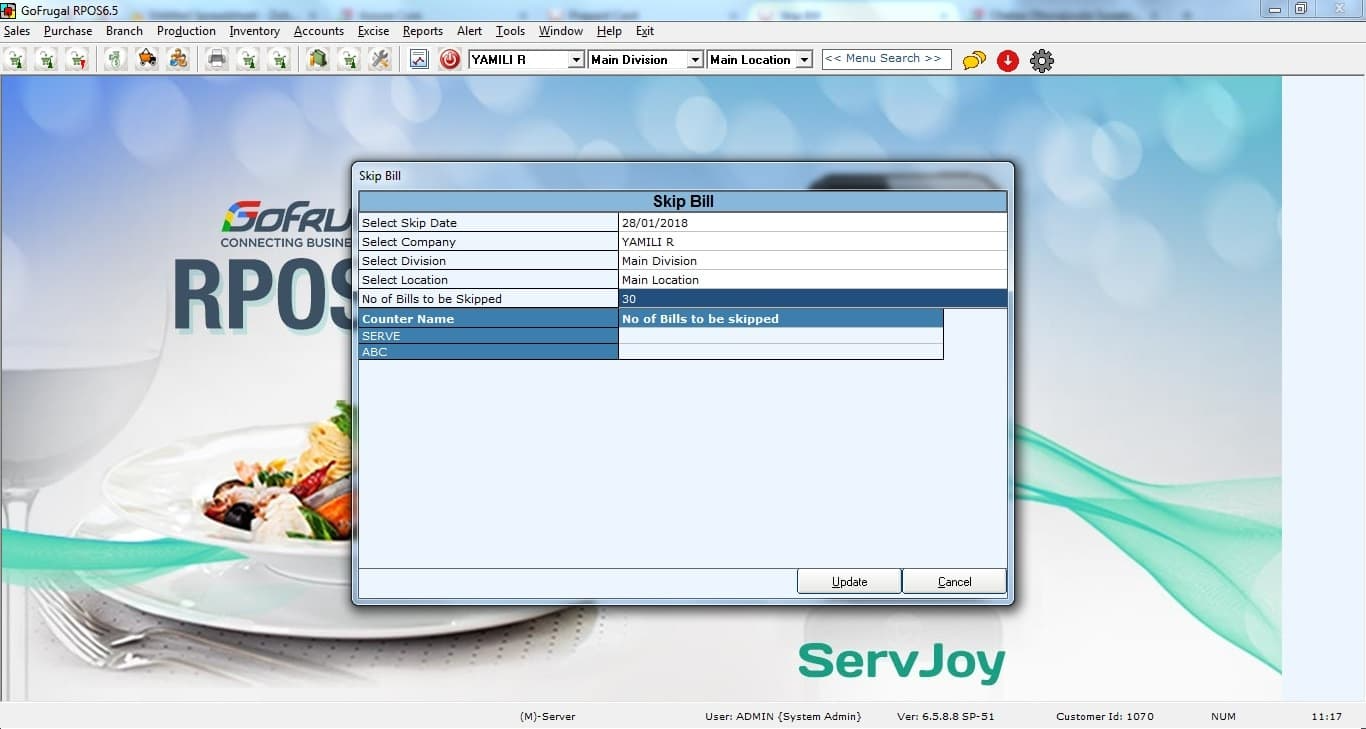Open the Inventory menu
Viewport: 1366px width, 729px height.
point(254,31)
